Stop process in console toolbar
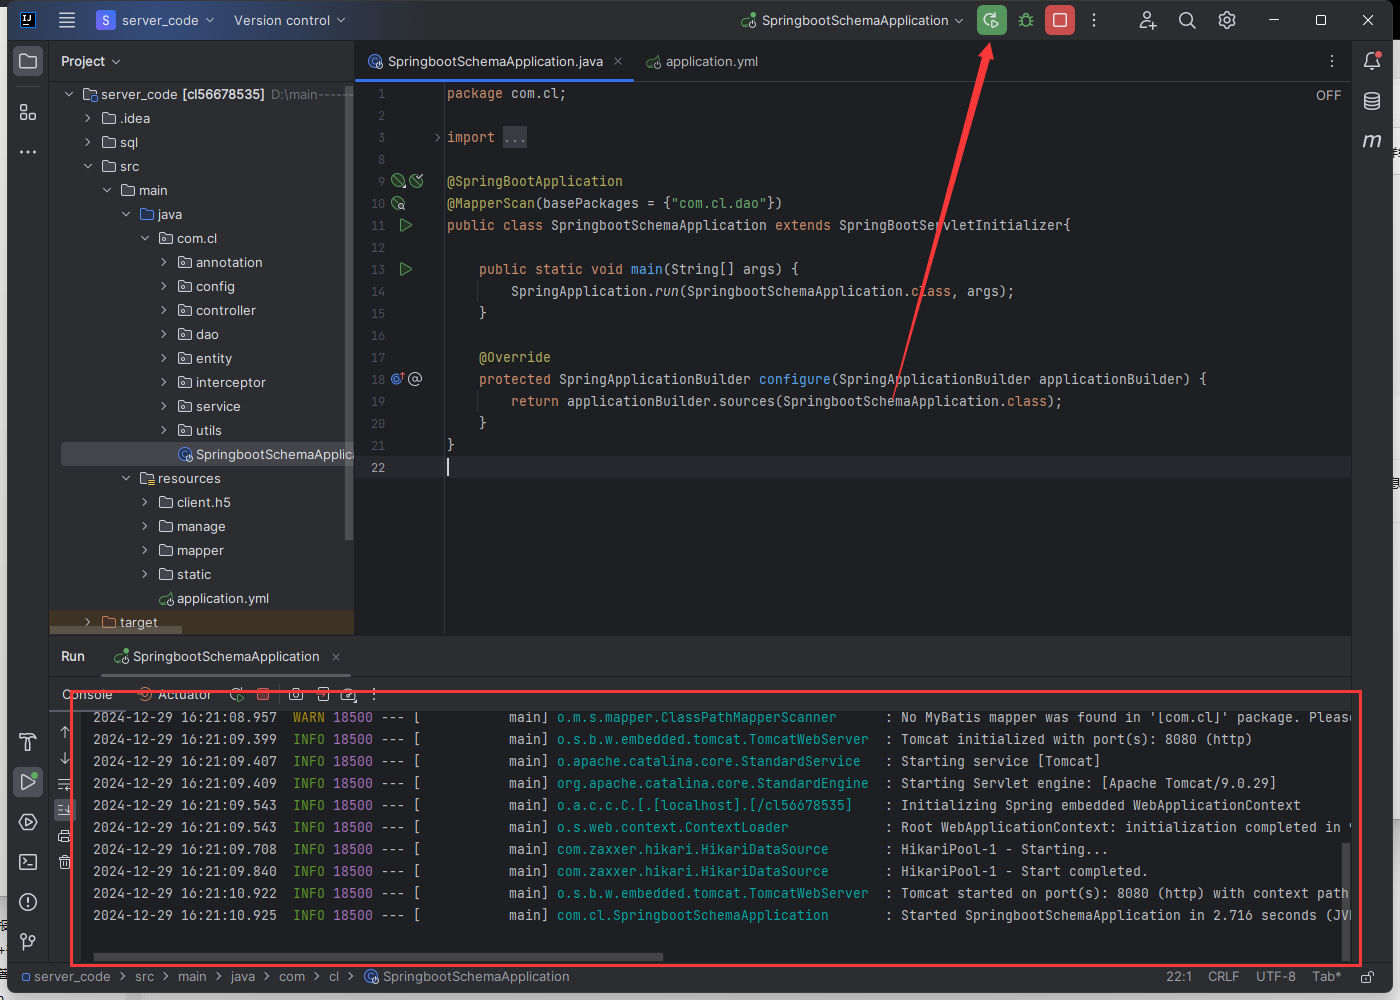Image resolution: width=1400 pixels, height=1000 pixels. coord(263,694)
